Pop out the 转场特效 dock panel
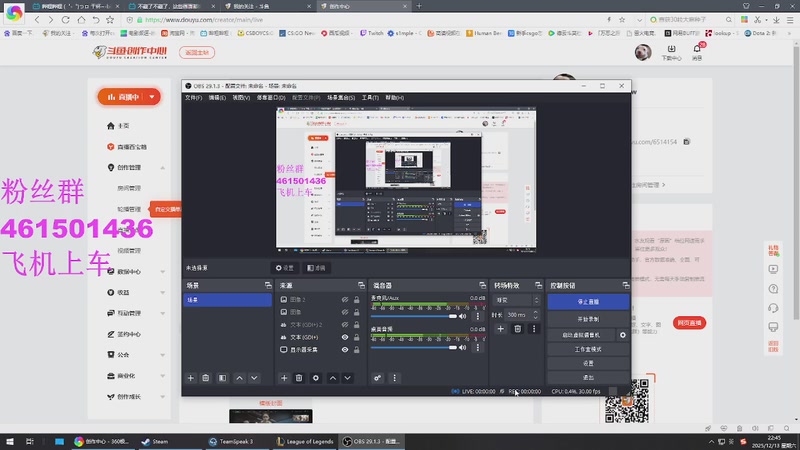 point(538,286)
